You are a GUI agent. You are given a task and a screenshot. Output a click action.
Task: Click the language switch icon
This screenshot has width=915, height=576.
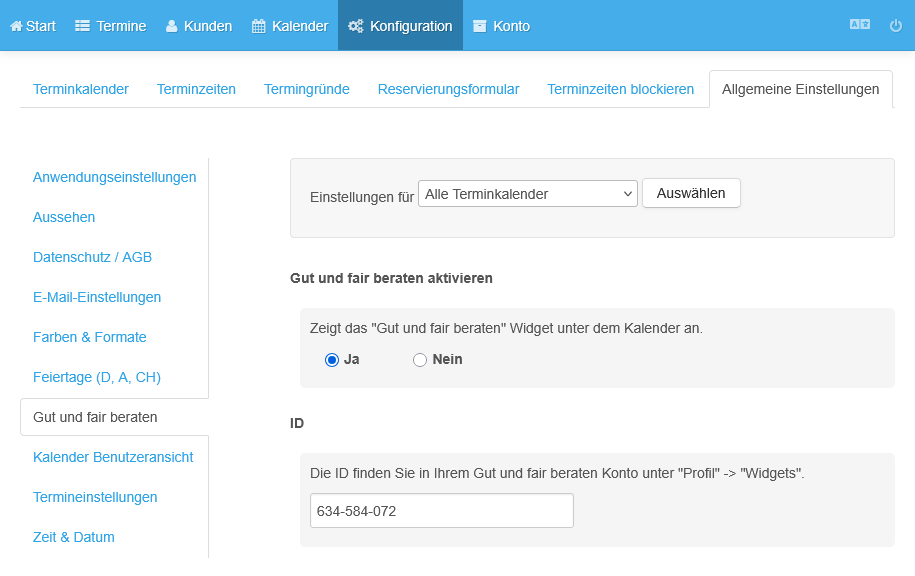859,26
